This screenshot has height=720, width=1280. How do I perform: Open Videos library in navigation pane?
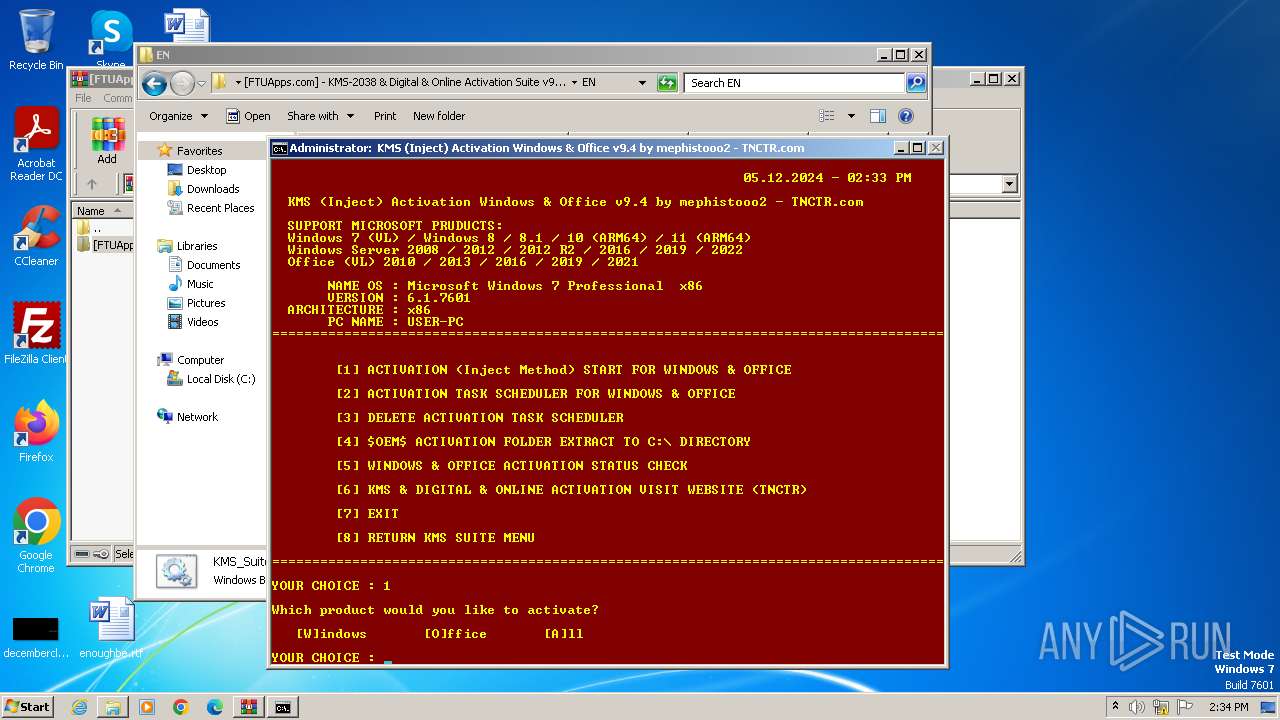coord(202,322)
